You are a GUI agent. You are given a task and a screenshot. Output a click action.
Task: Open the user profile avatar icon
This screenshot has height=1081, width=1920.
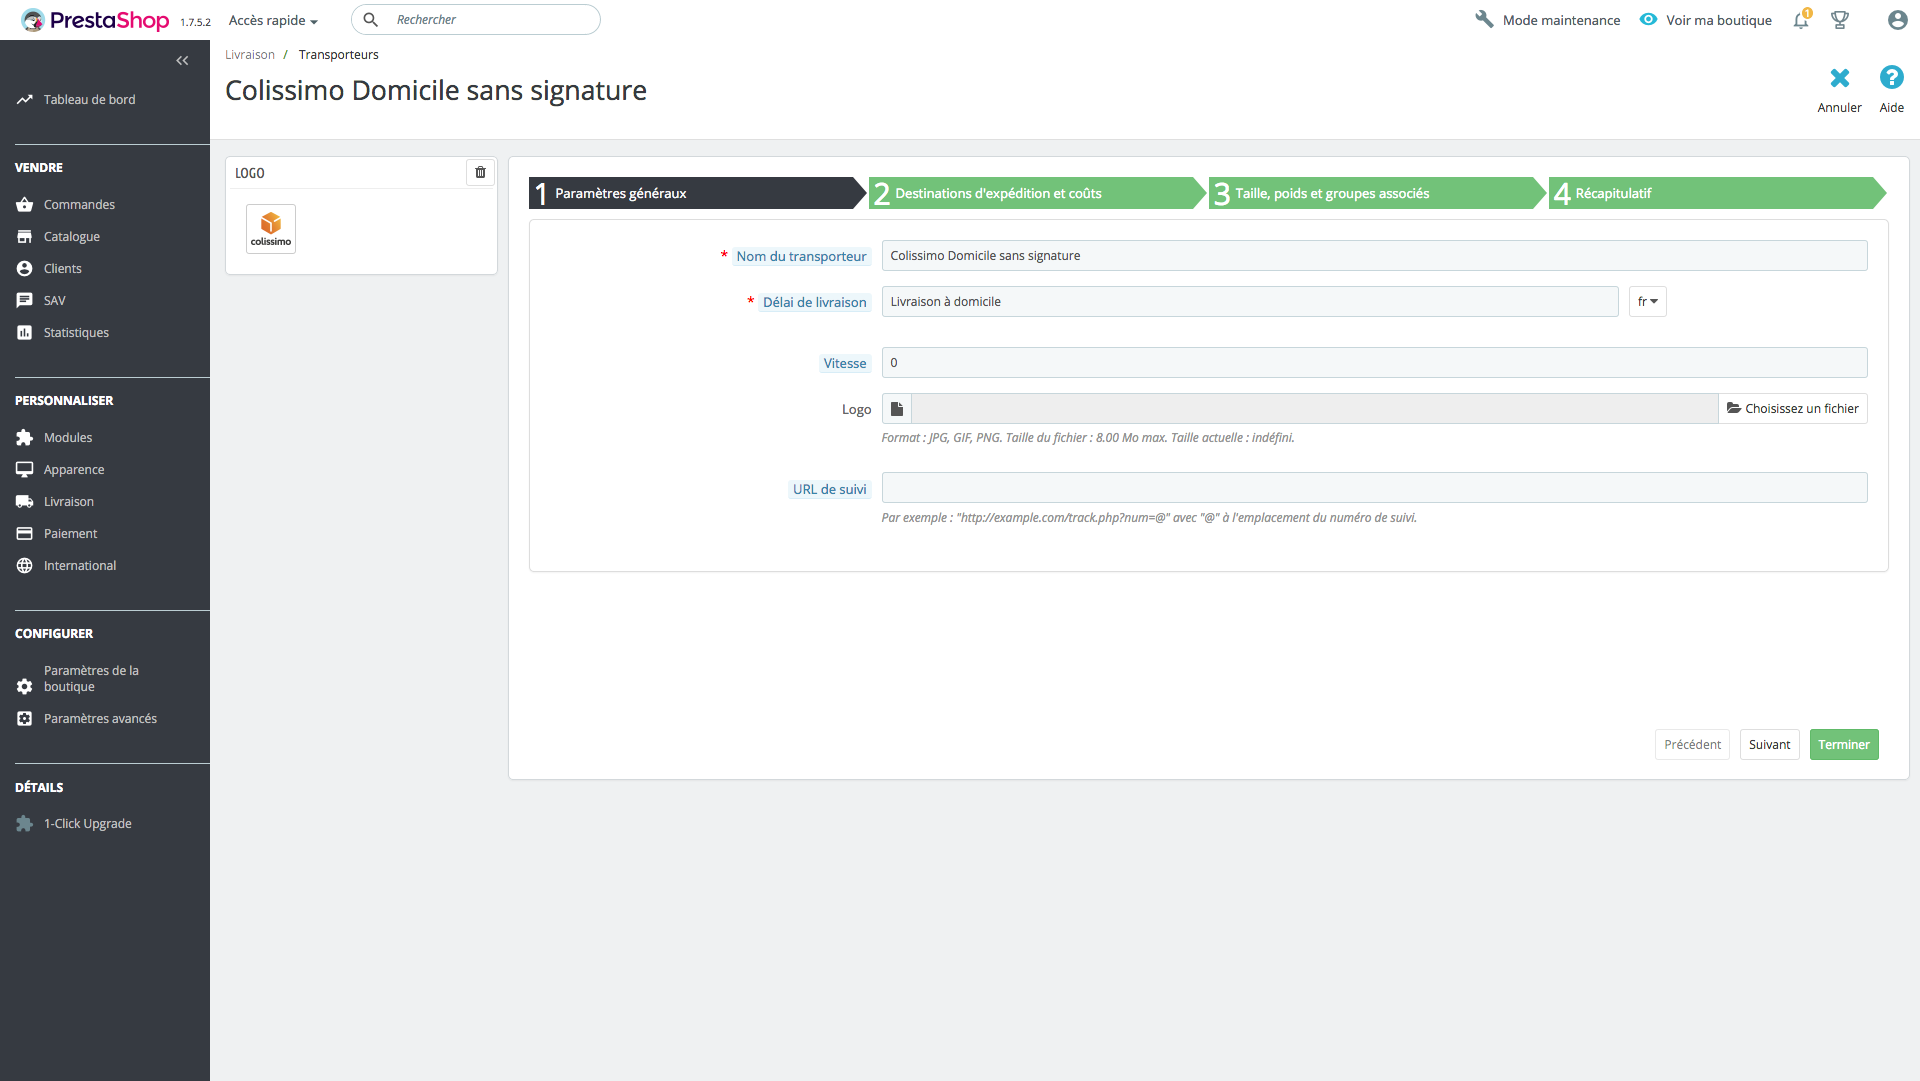[1897, 20]
